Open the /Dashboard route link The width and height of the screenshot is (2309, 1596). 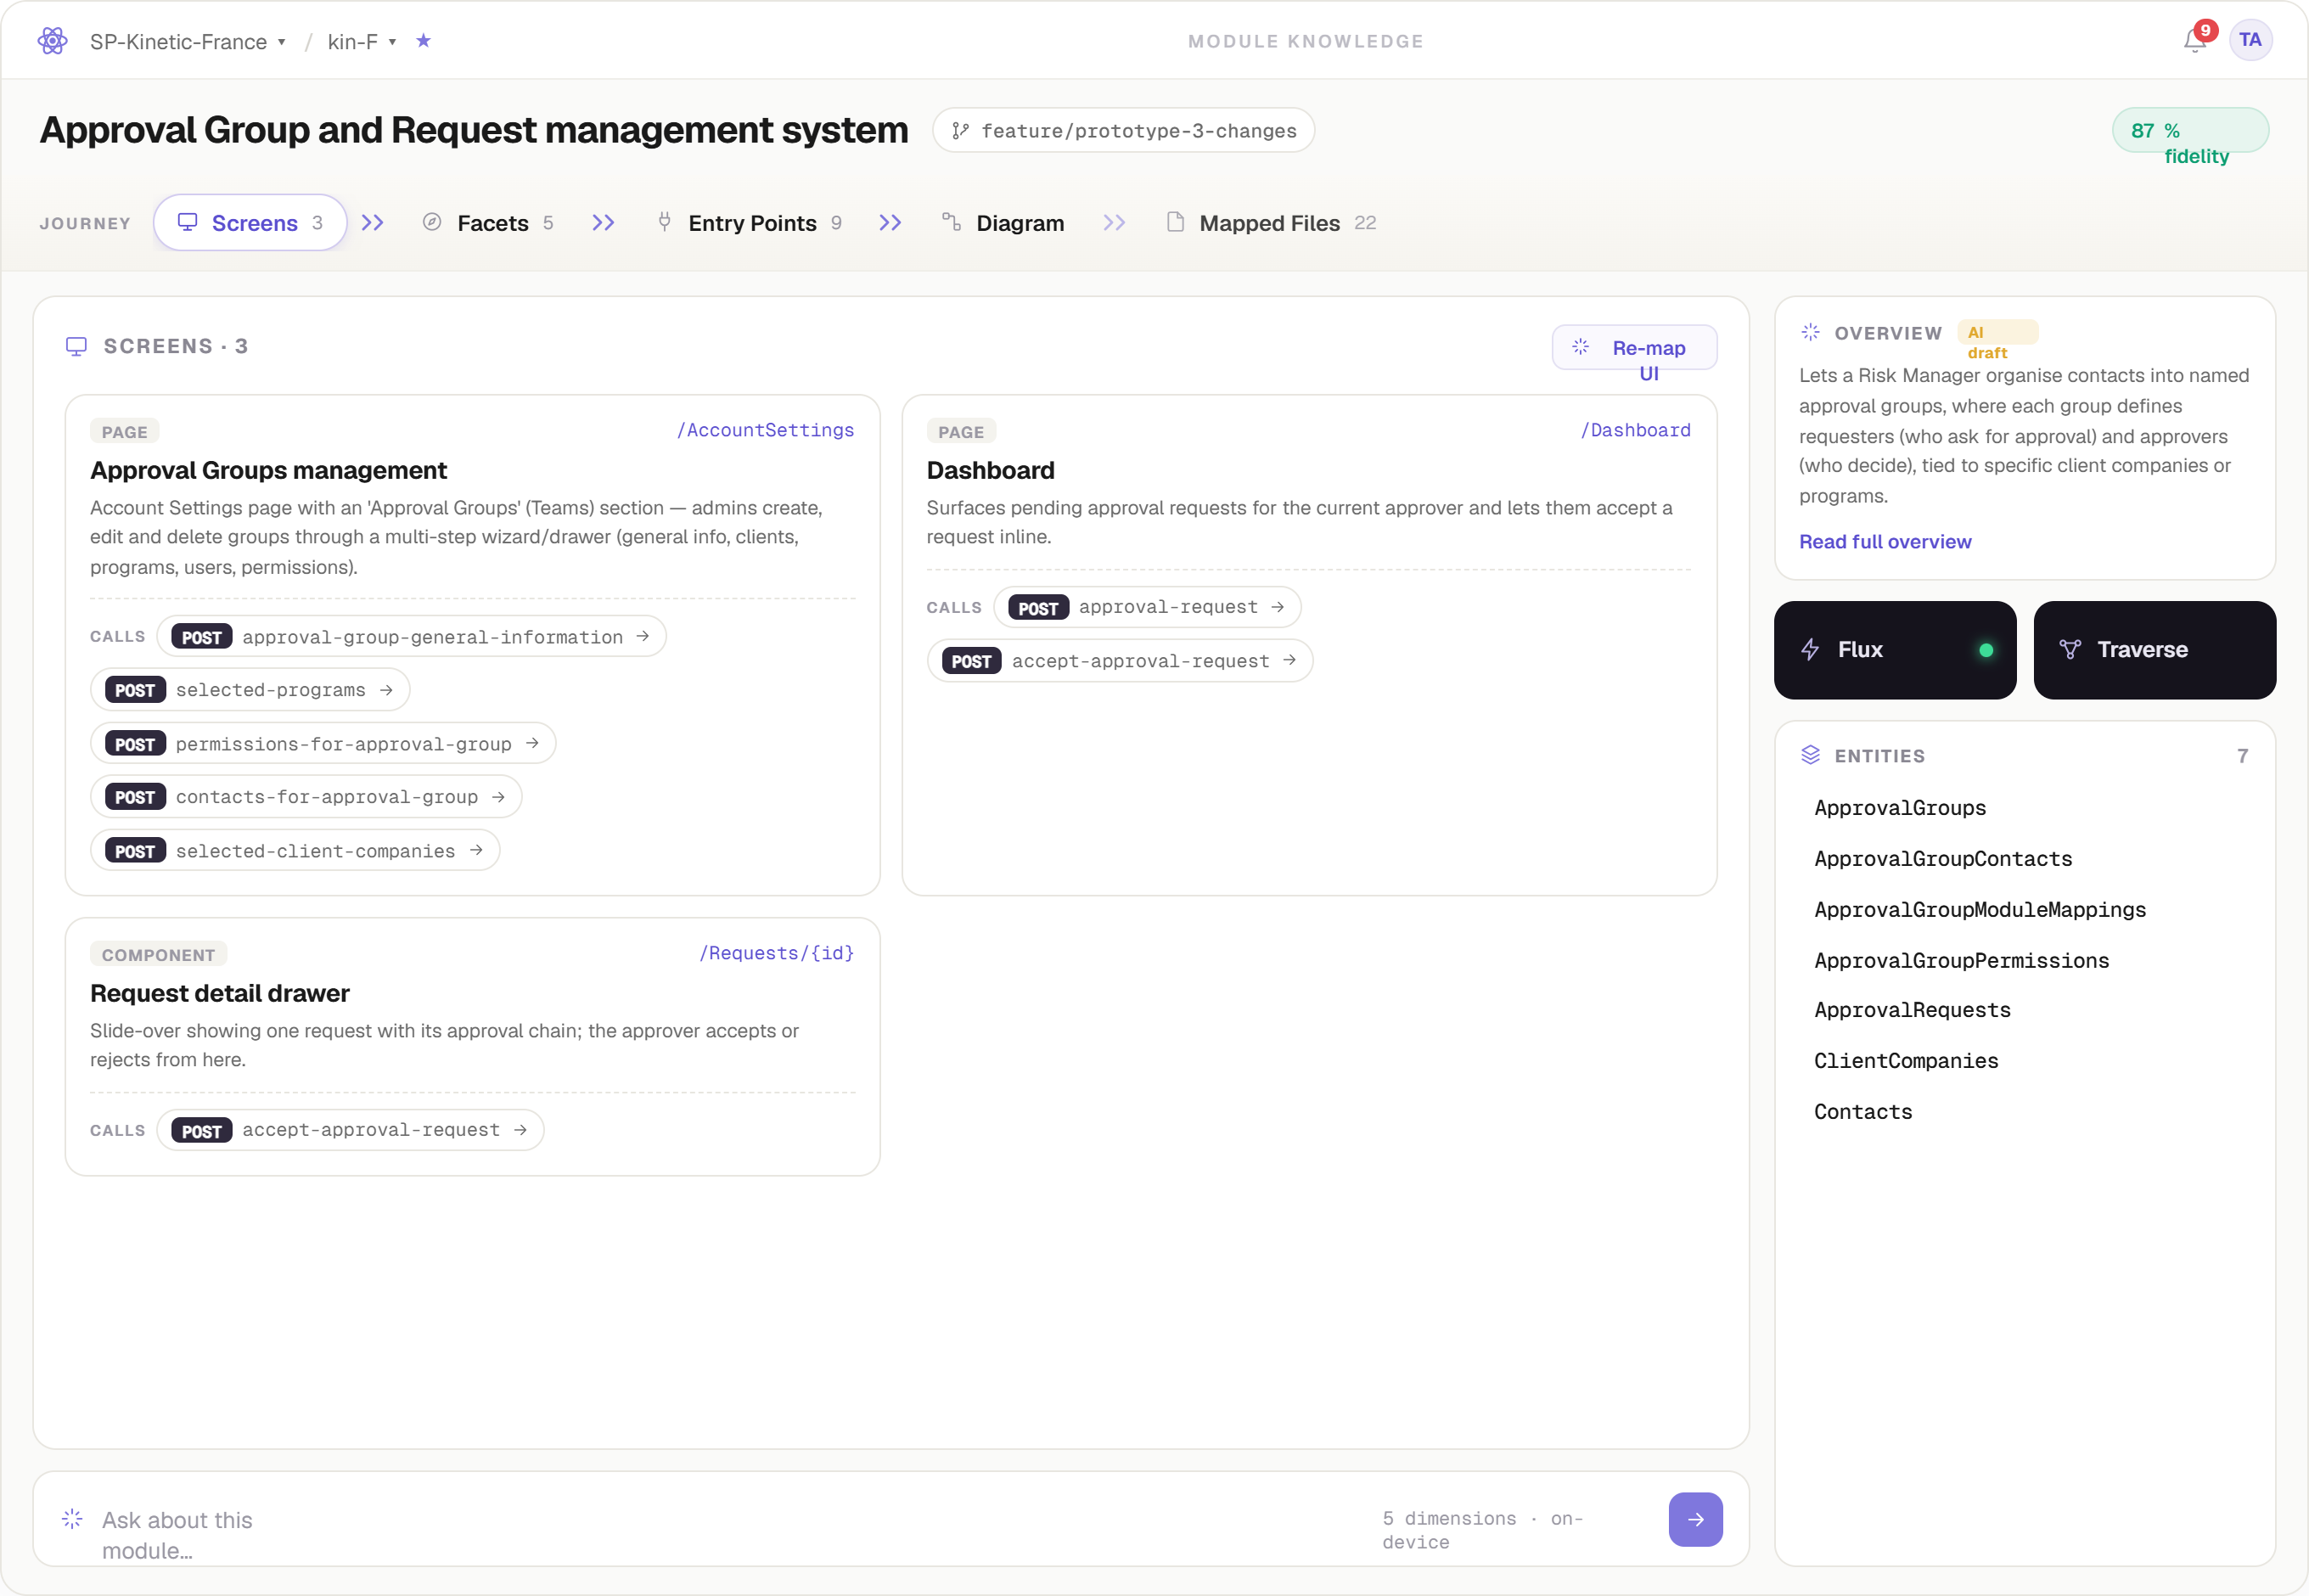coord(1635,430)
